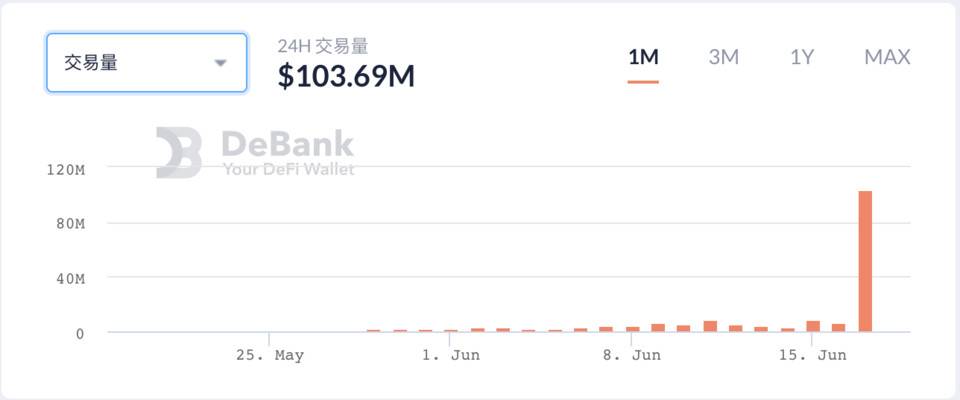Click the DeBank wordmark text

(288, 145)
